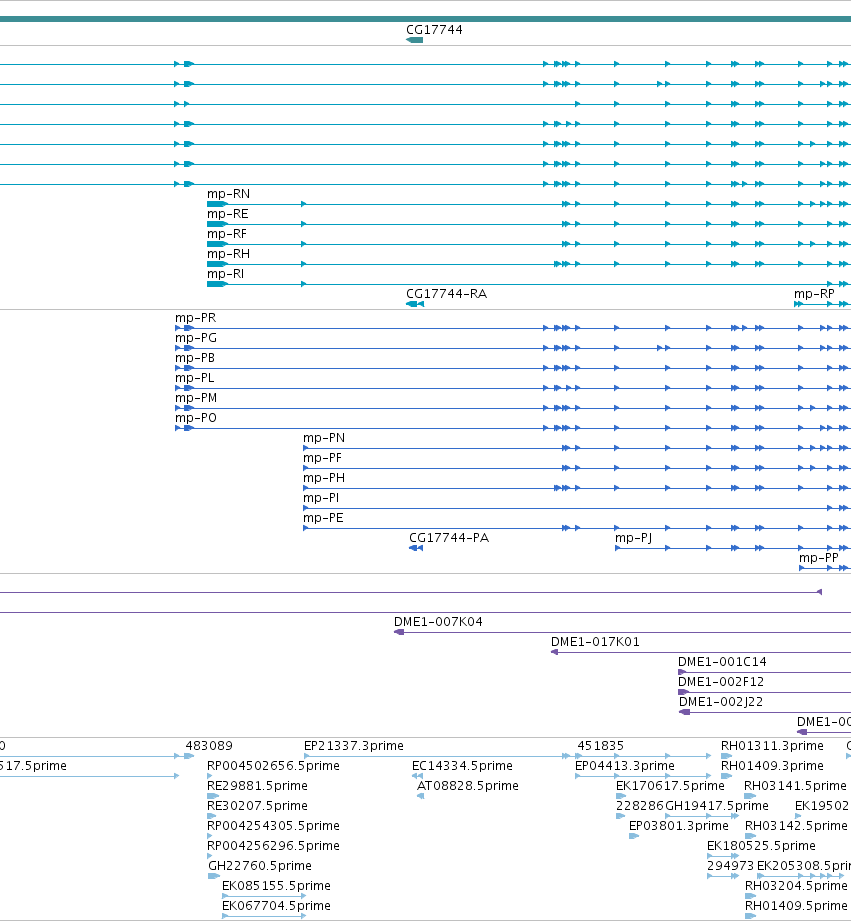The width and height of the screenshot is (851, 921).
Task: Select the DME1-017K01 clone label
Action: click(x=595, y=641)
